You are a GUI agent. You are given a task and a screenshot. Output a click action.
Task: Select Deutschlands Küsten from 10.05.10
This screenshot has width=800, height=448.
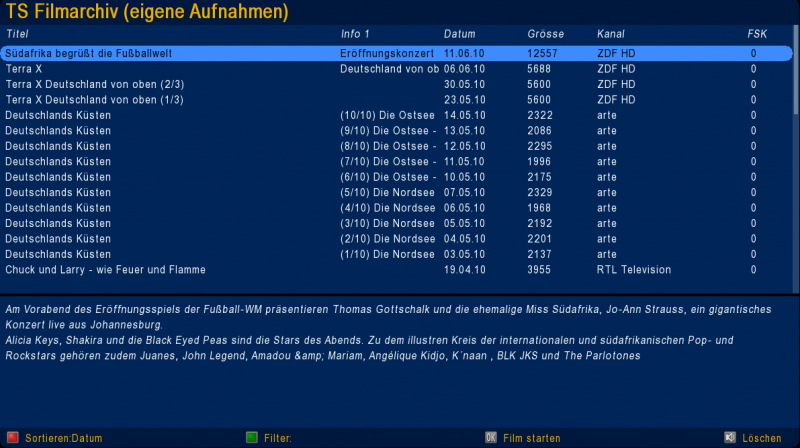[396, 177]
